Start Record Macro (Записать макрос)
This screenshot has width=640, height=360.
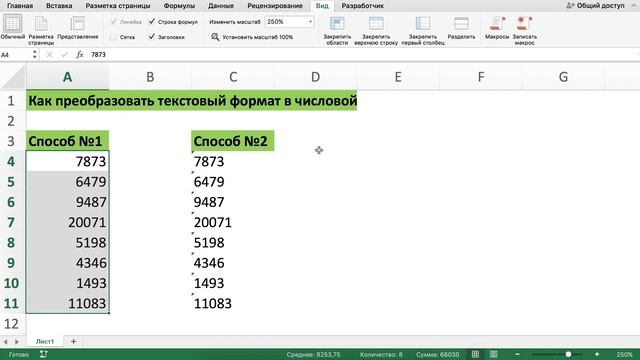[x=524, y=31]
